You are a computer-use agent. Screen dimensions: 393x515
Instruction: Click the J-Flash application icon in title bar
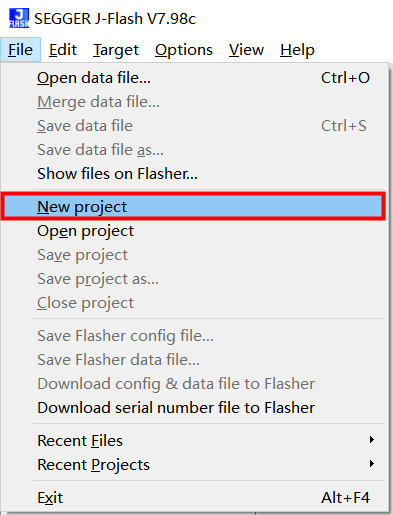click(x=19, y=18)
